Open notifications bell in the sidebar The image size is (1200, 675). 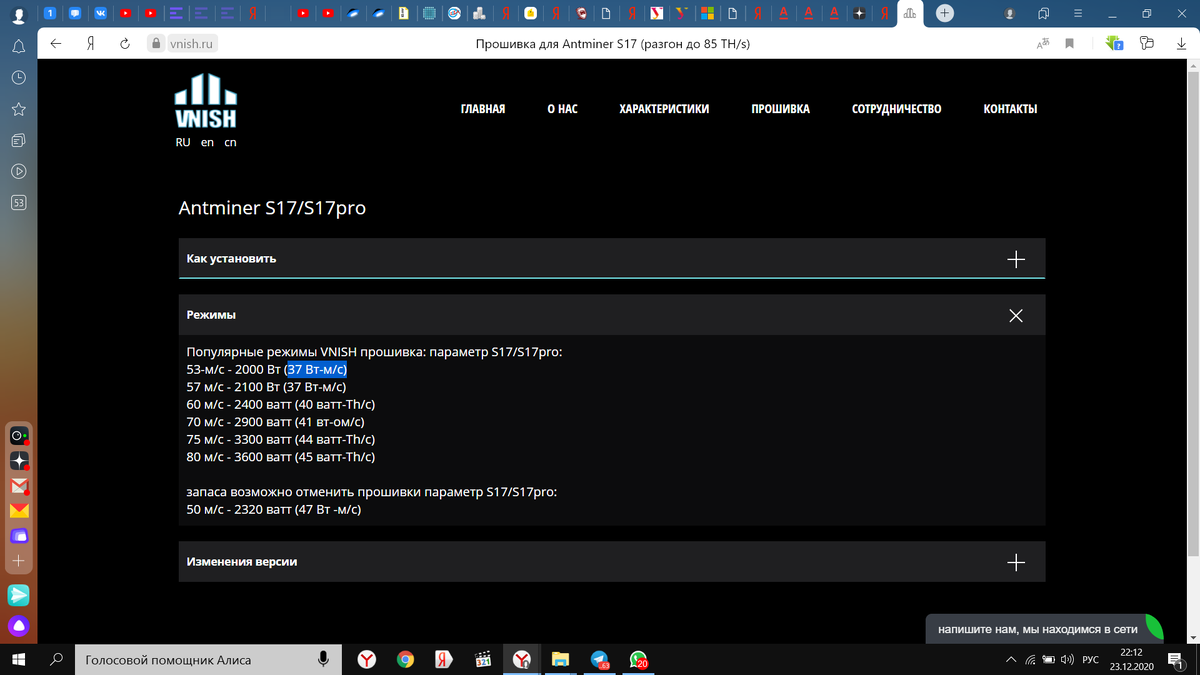coord(18,47)
